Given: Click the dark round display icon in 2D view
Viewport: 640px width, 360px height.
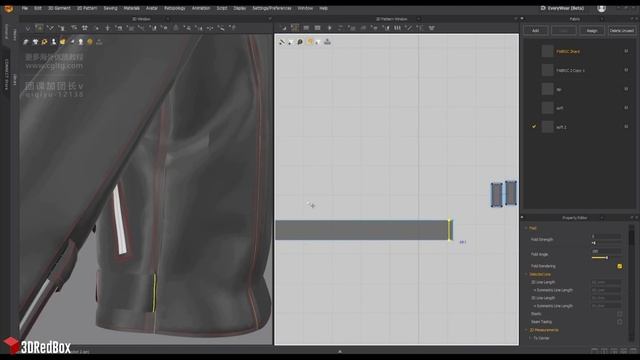Looking at the screenshot, I should (x=300, y=42).
